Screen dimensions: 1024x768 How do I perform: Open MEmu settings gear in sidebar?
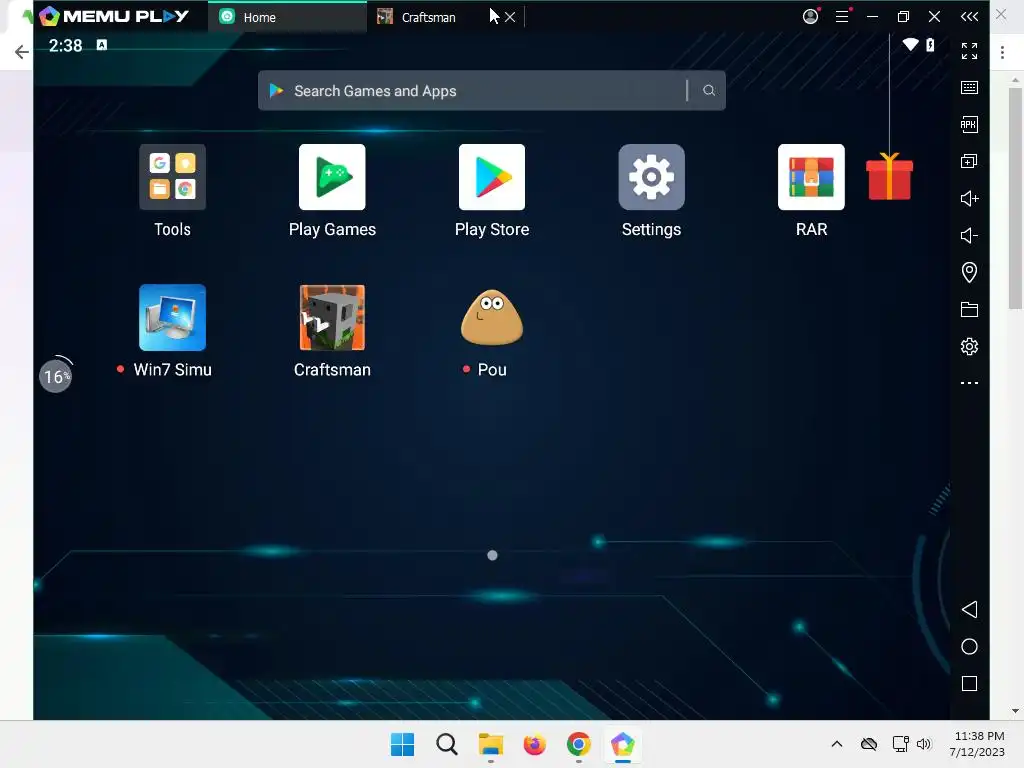[x=969, y=346]
